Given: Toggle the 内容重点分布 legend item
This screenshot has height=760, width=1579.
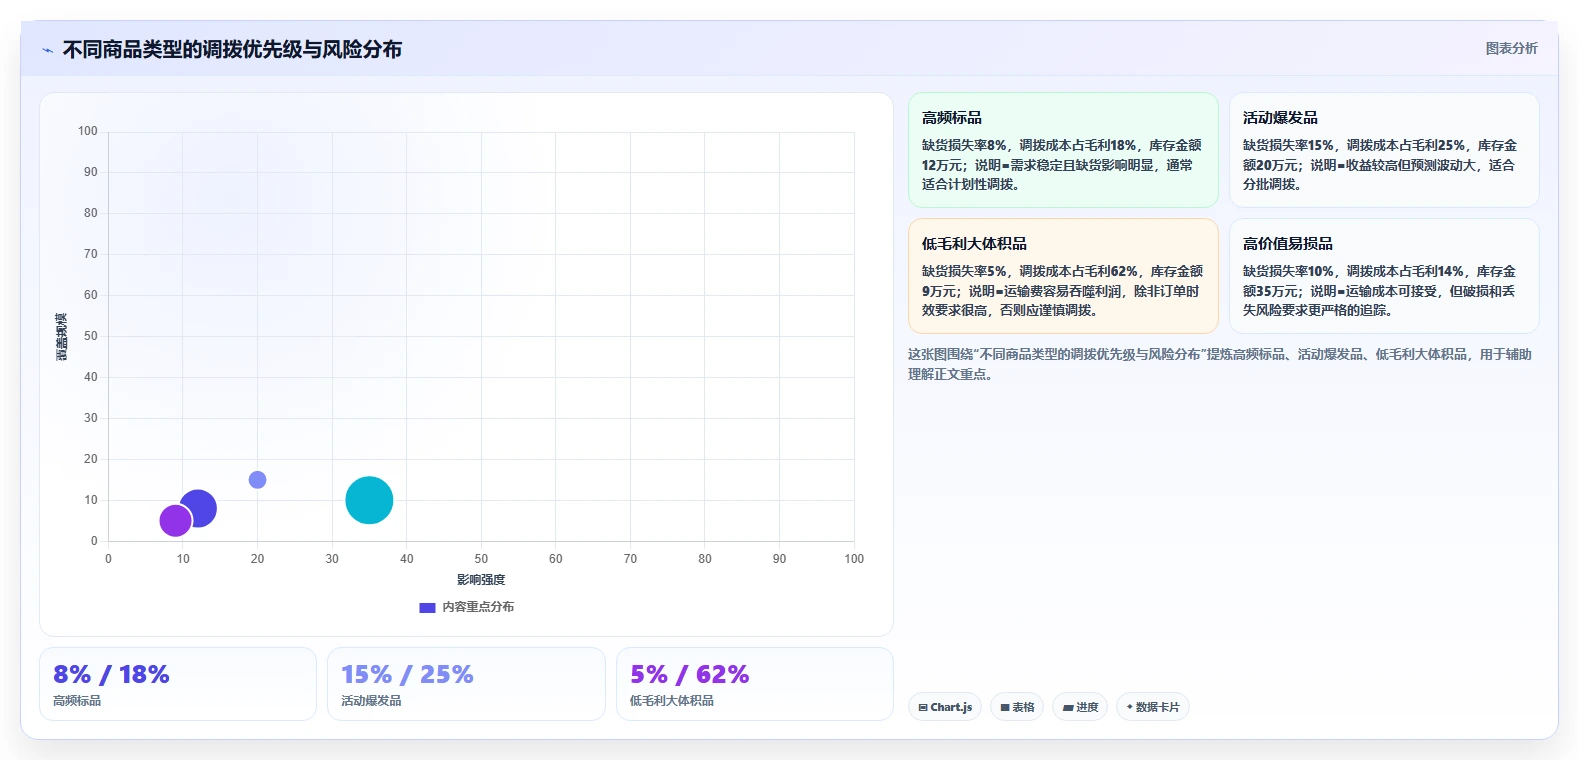Looking at the screenshot, I should (x=467, y=607).
